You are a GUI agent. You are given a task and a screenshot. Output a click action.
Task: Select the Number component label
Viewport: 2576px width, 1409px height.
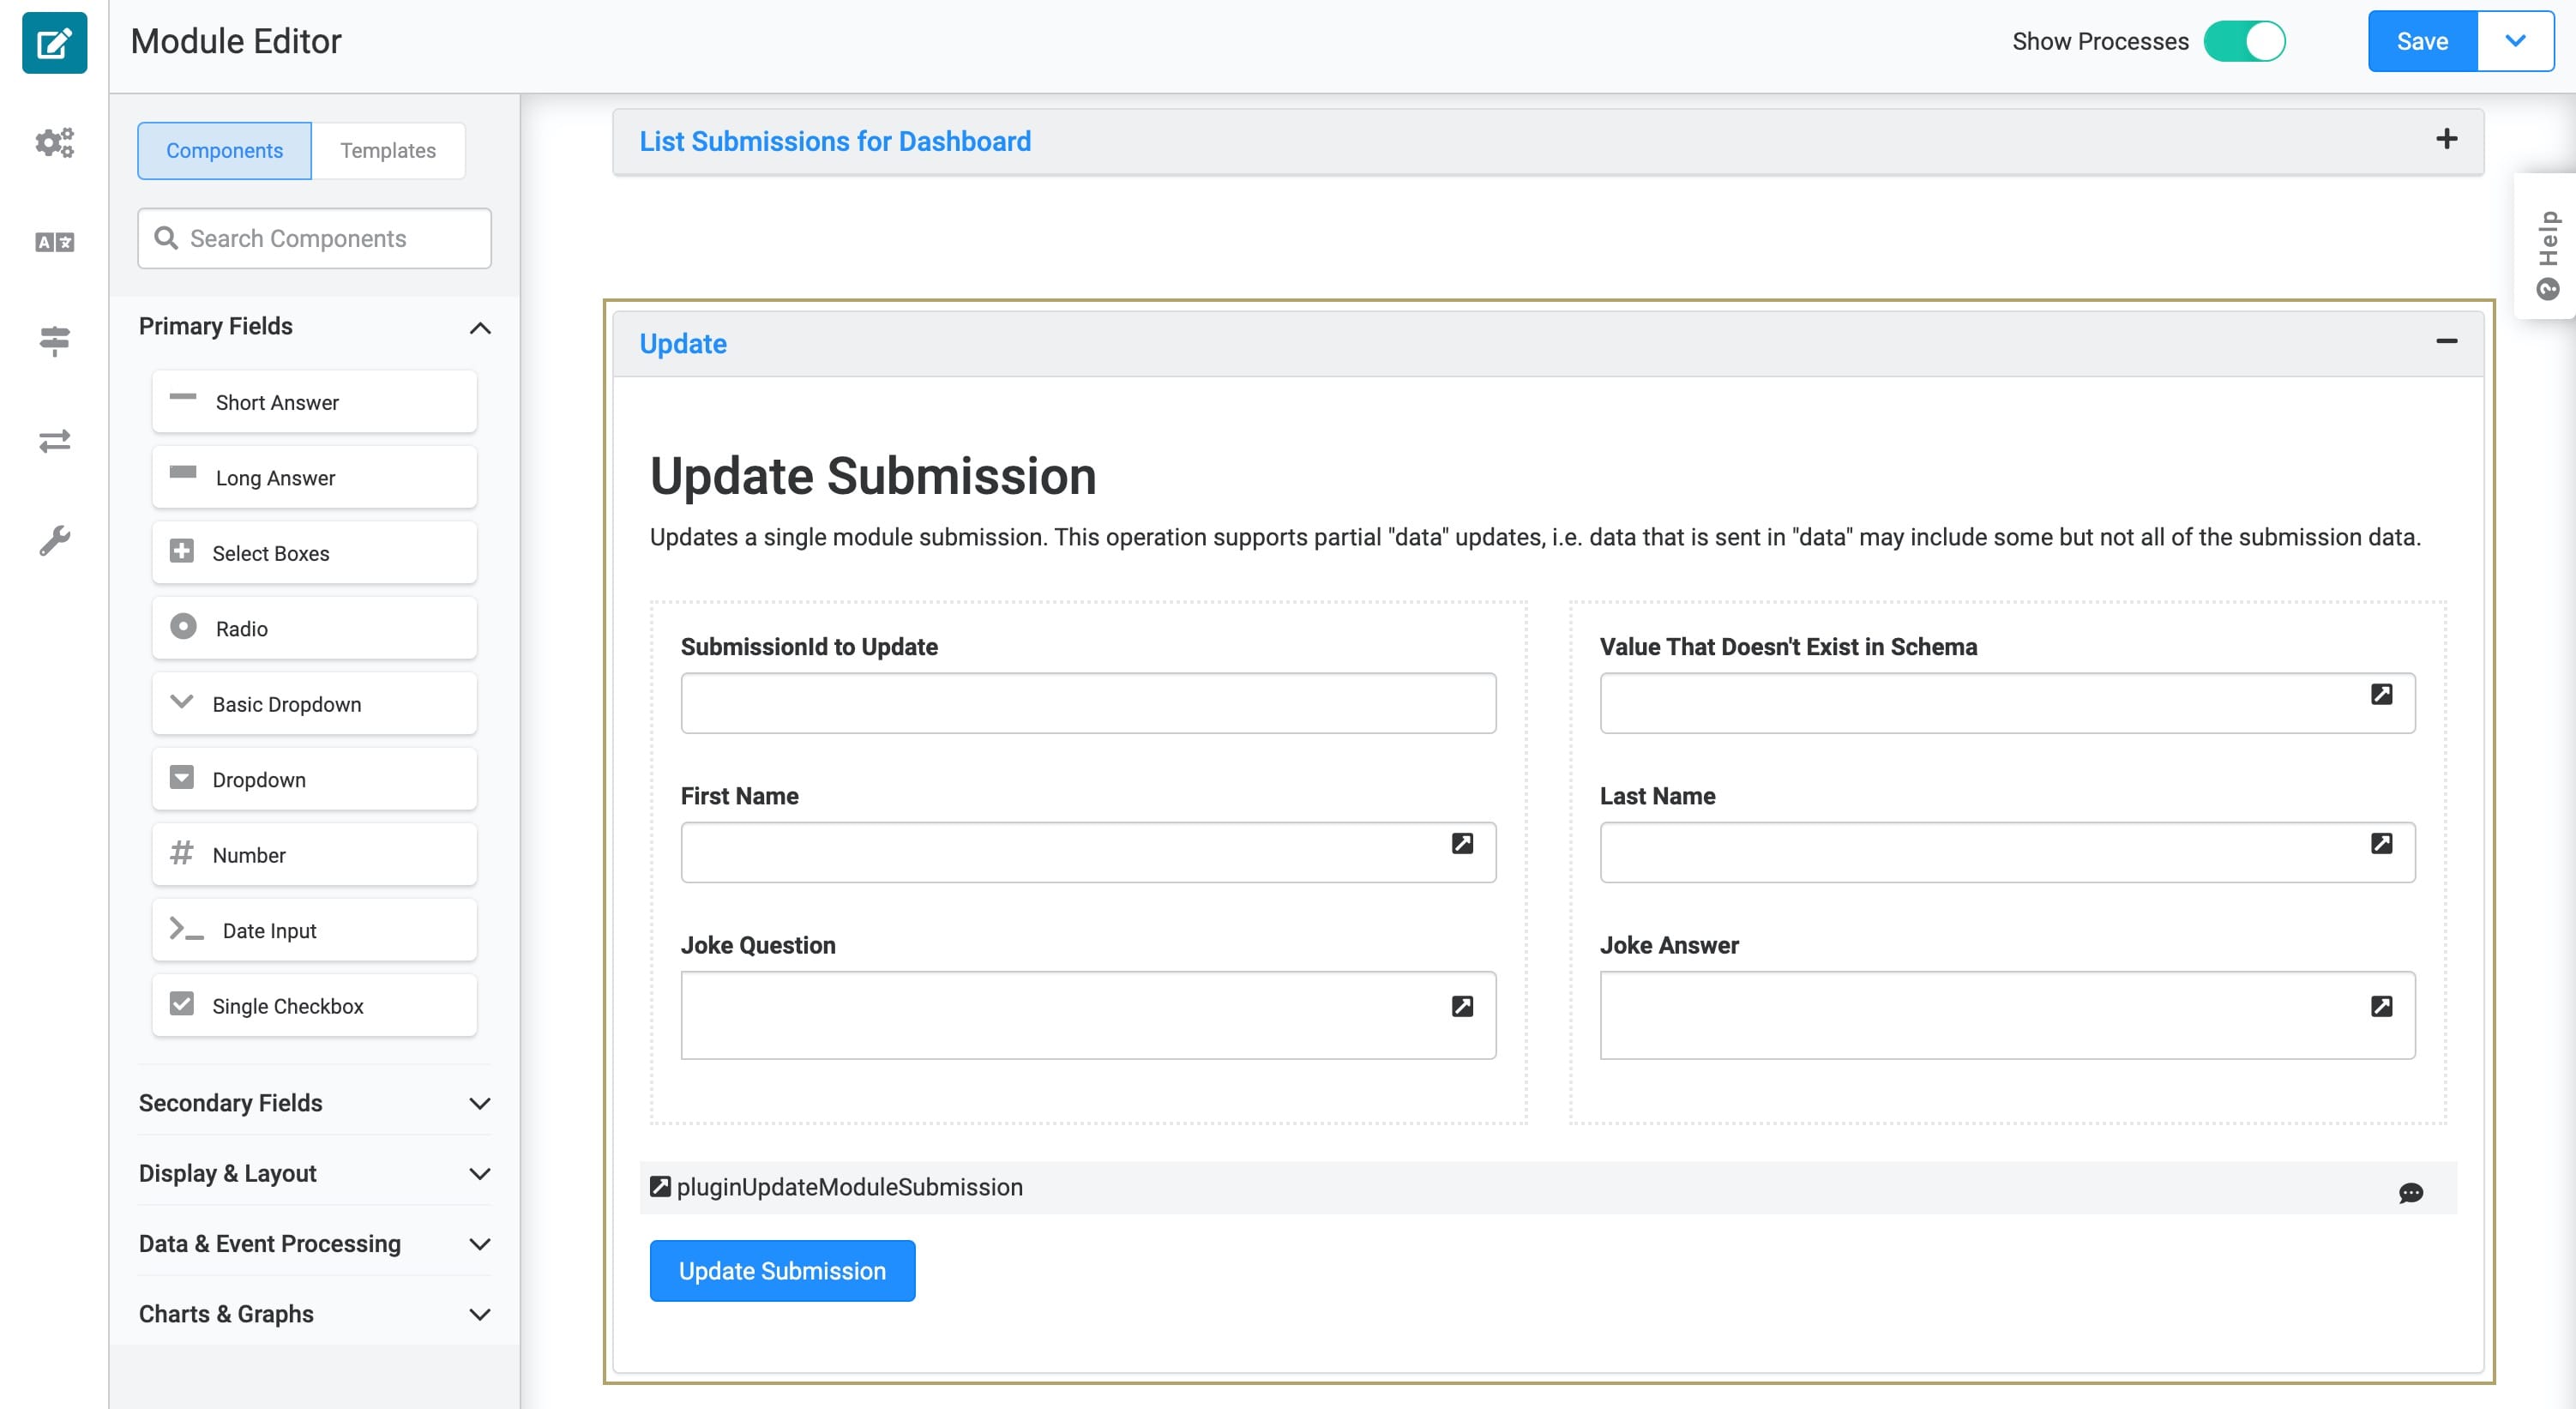point(248,855)
